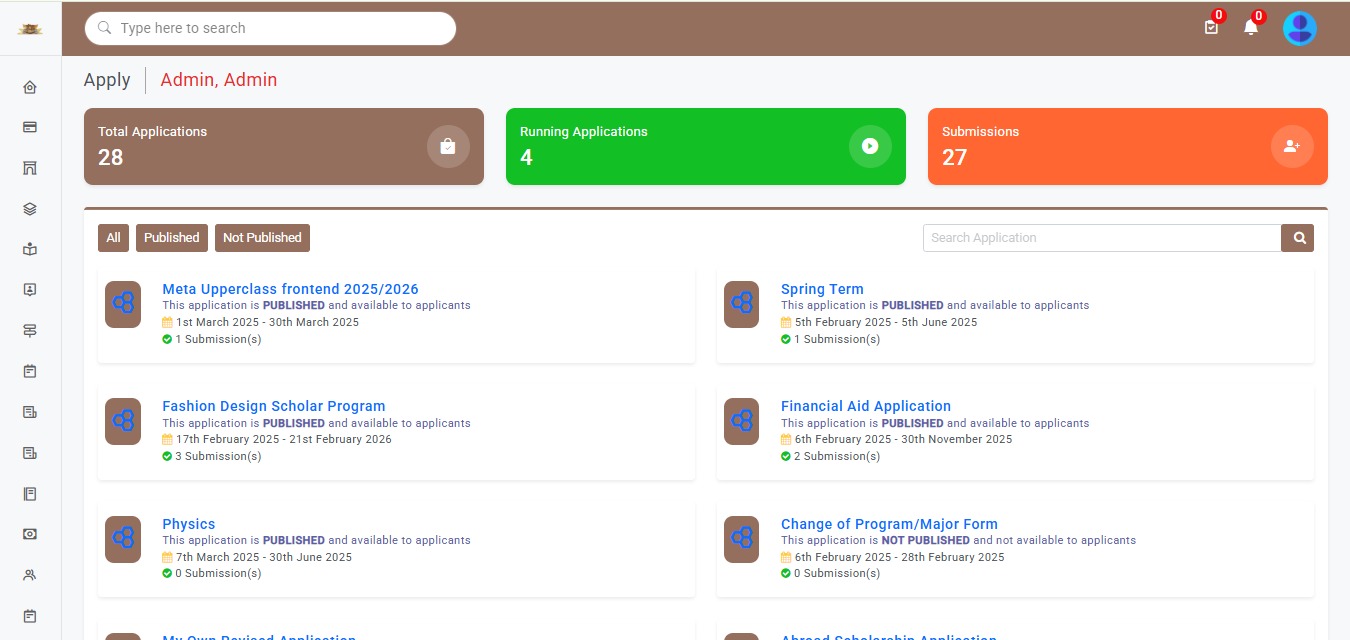
Task: Click the add-user icon on Submissions card
Action: [1291, 147]
